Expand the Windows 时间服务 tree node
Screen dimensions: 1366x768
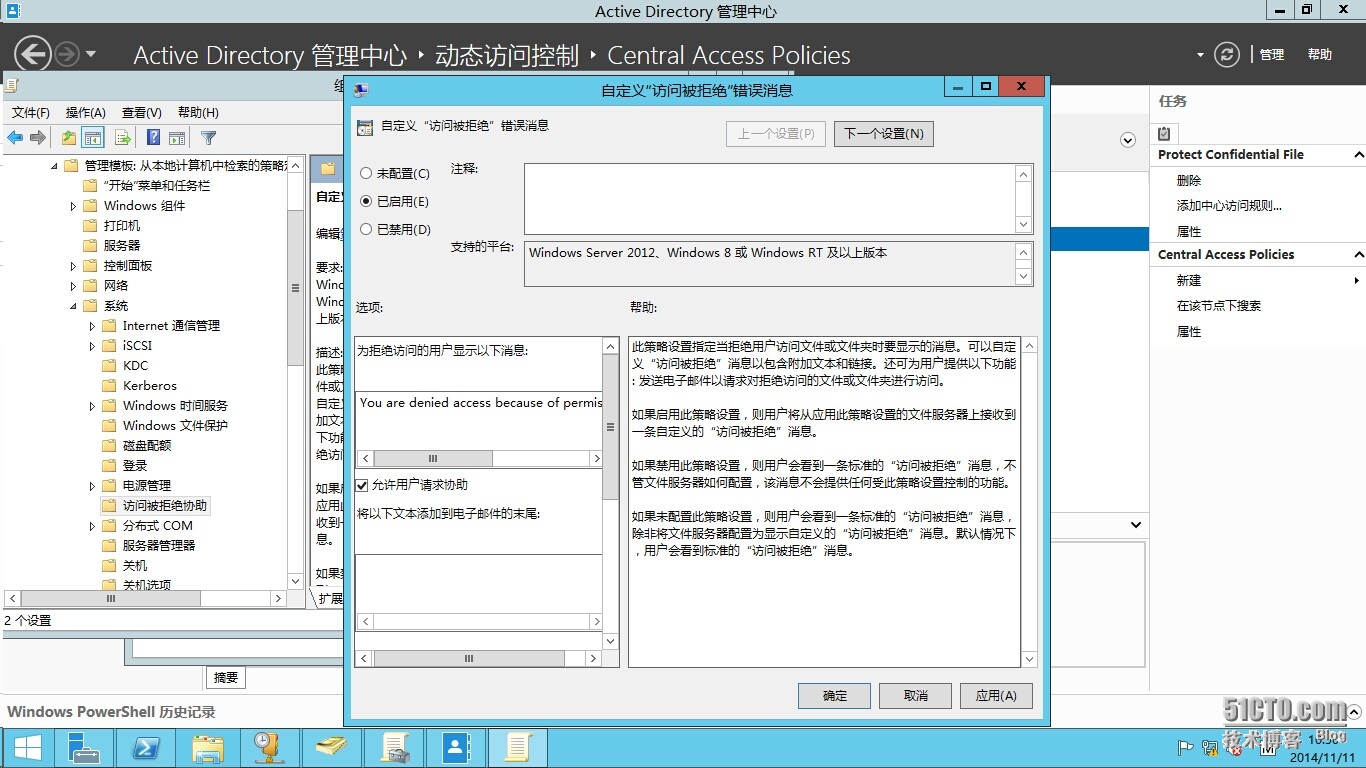[92, 406]
